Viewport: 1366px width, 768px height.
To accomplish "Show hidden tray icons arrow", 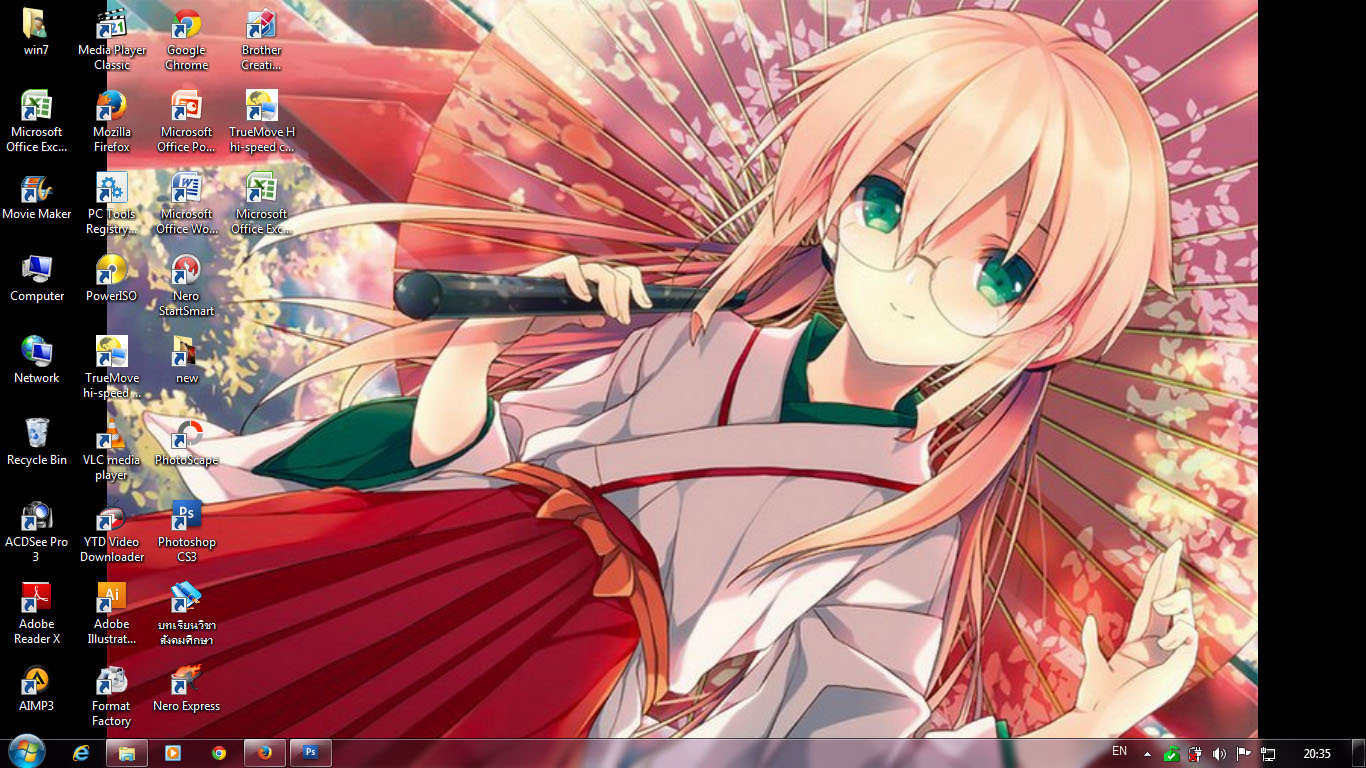I will pos(1147,754).
